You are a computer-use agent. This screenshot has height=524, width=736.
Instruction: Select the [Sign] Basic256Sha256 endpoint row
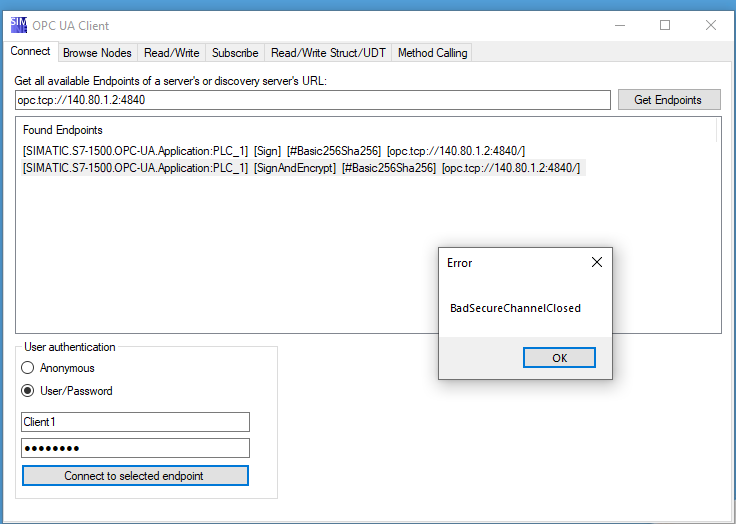pyautogui.click(x=274, y=151)
